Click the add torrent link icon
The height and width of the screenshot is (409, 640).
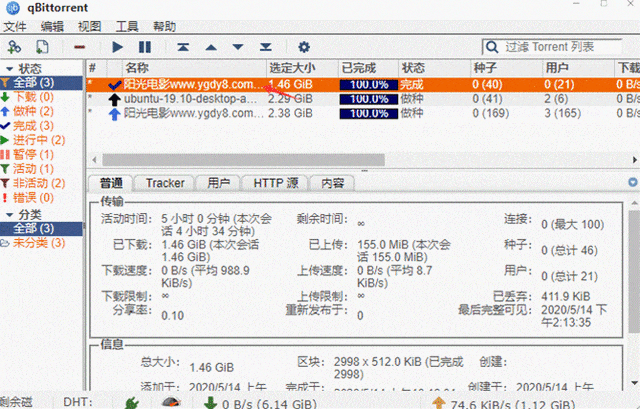click(14, 47)
